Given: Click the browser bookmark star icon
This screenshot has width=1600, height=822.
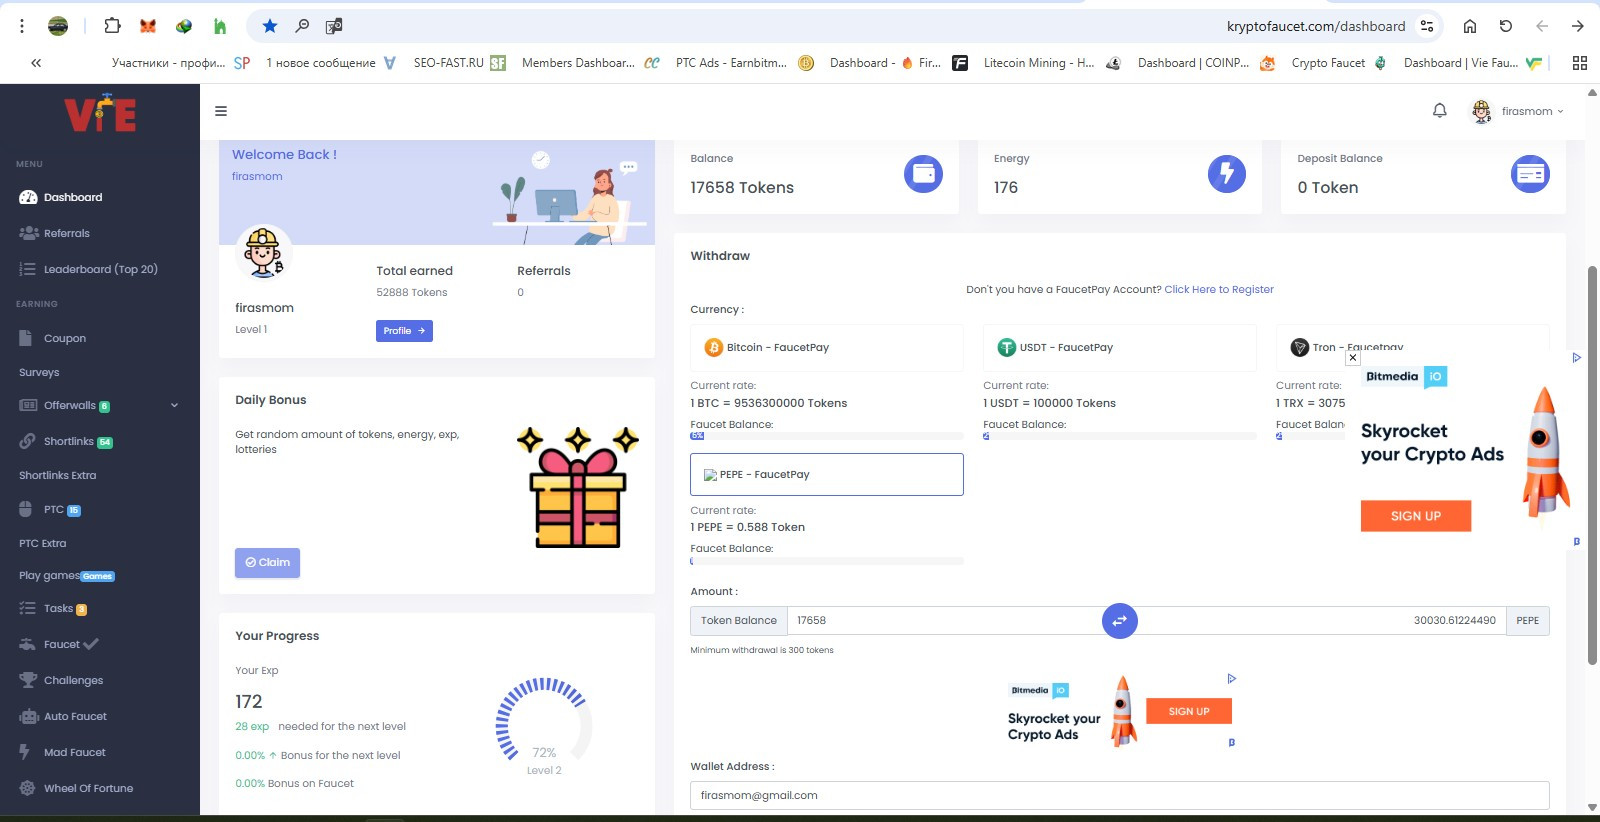Looking at the screenshot, I should [x=270, y=26].
